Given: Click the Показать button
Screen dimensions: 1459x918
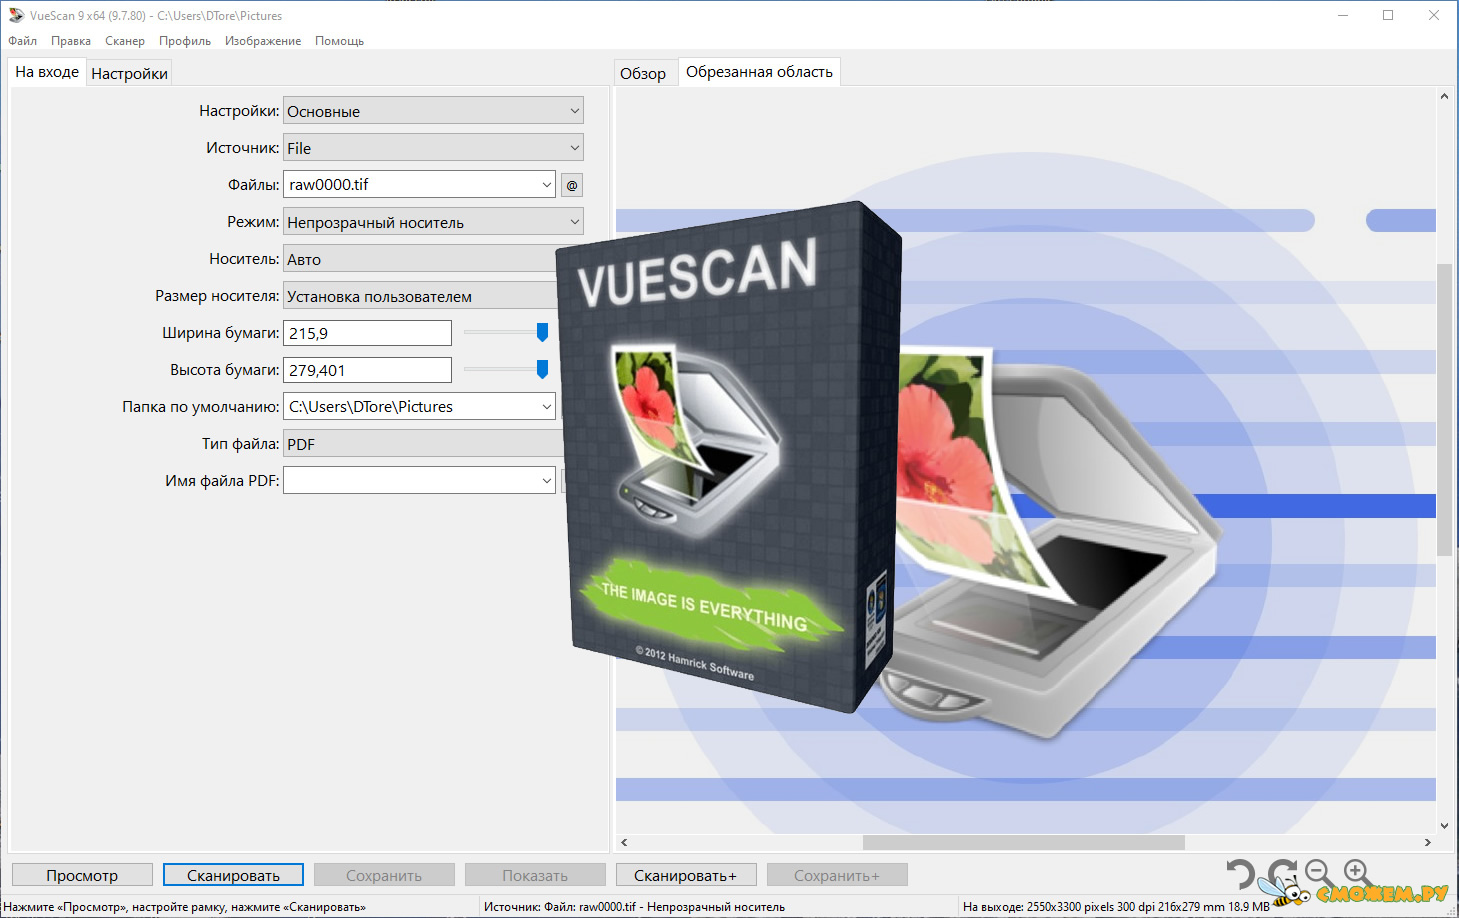Looking at the screenshot, I should 535,875.
